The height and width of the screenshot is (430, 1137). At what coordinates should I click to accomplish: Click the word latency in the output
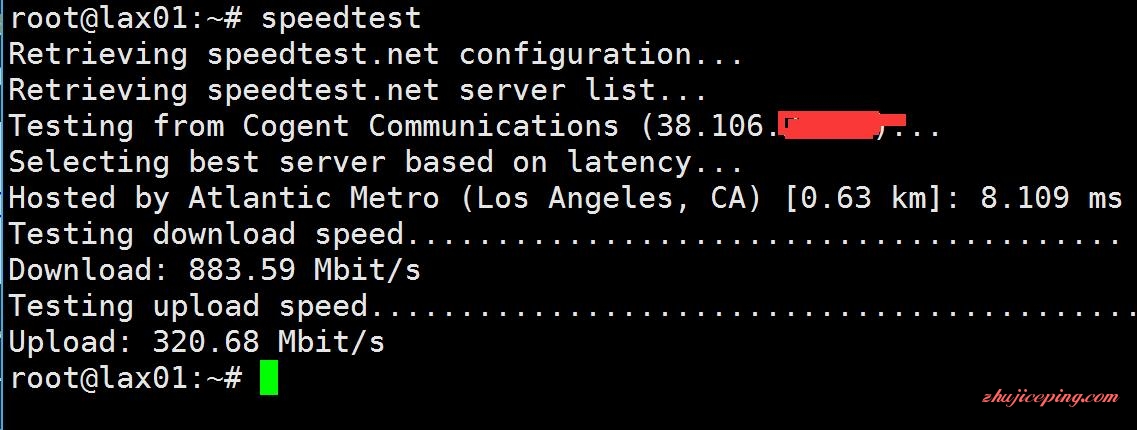coord(629,163)
